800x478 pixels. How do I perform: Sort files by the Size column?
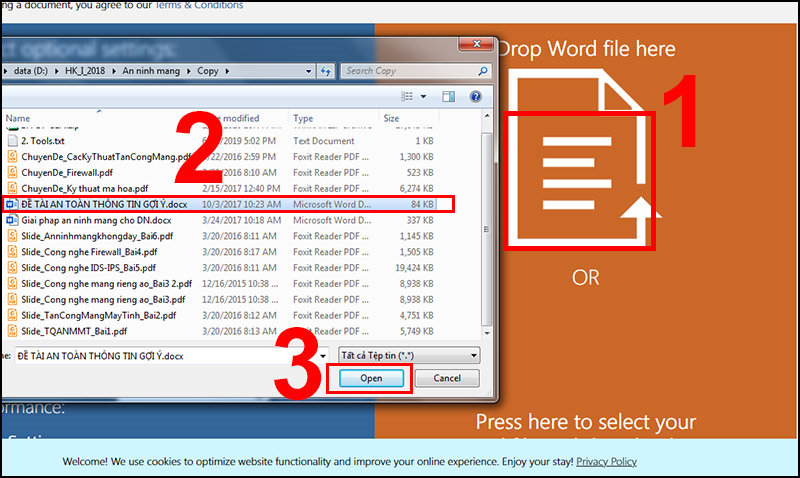coord(391,118)
